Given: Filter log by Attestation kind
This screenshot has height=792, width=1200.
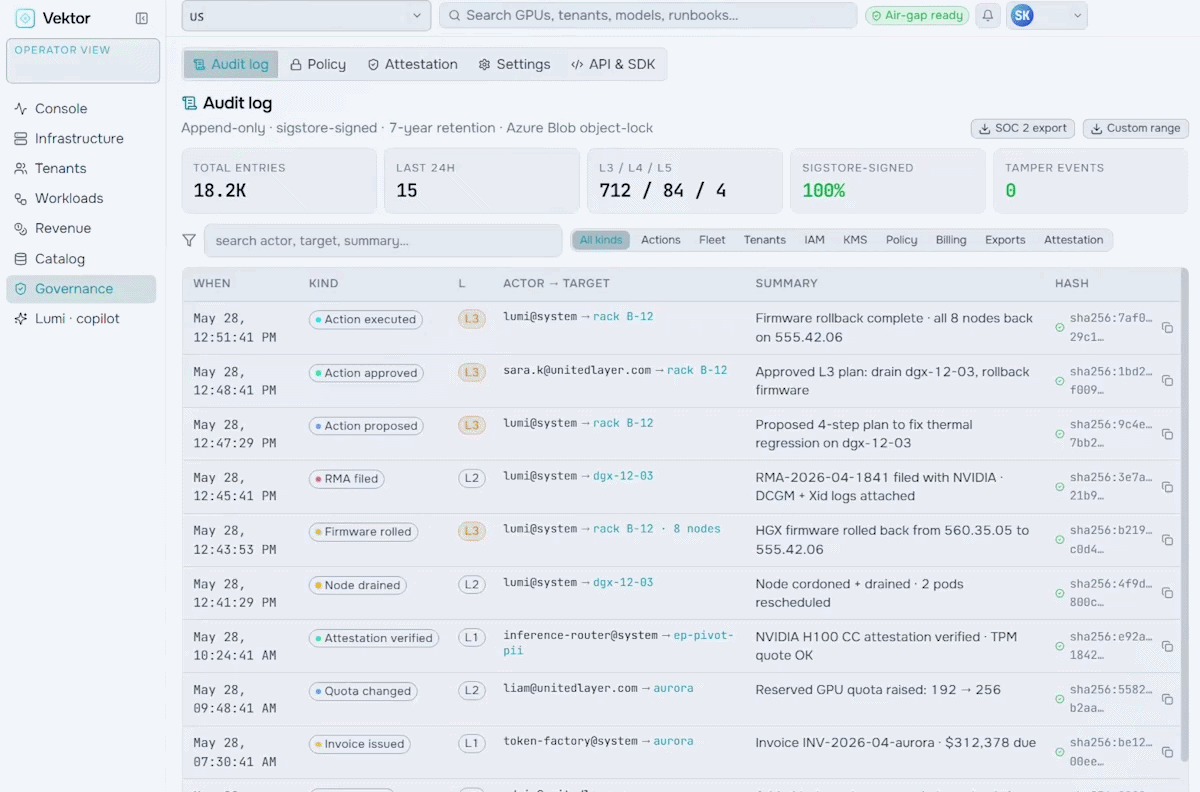Looking at the screenshot, I should click(x=1074, y=240).
